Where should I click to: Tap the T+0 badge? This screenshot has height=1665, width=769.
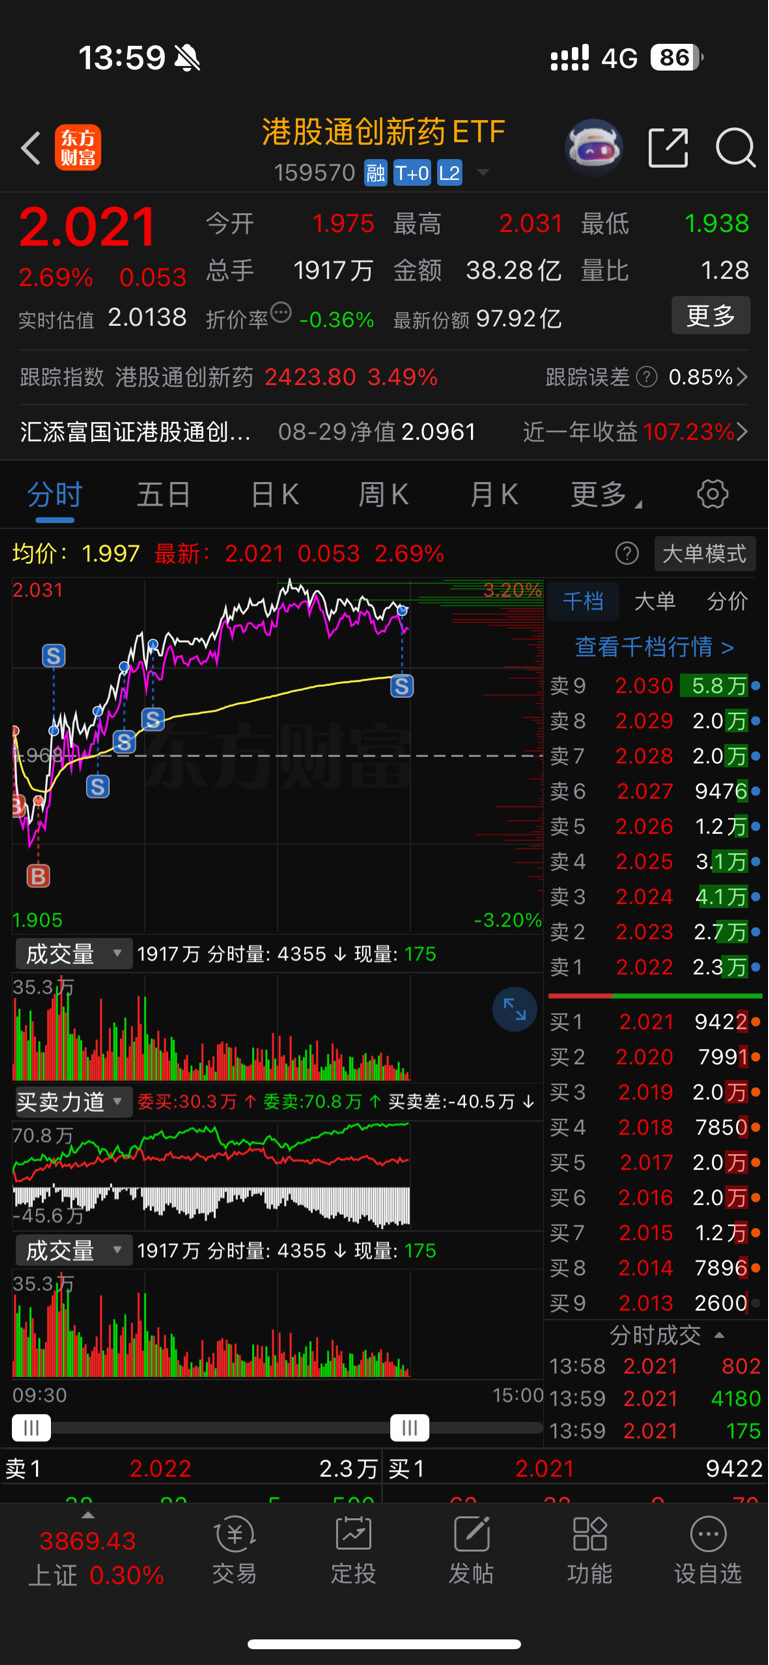[412, 174]
